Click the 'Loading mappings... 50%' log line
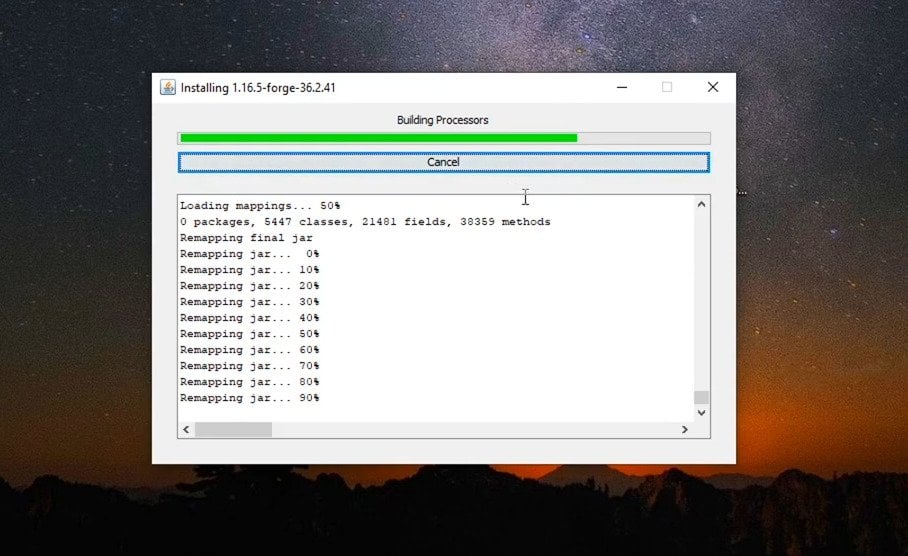The height and width of the screenshot is (556, 908). point(260,206)
